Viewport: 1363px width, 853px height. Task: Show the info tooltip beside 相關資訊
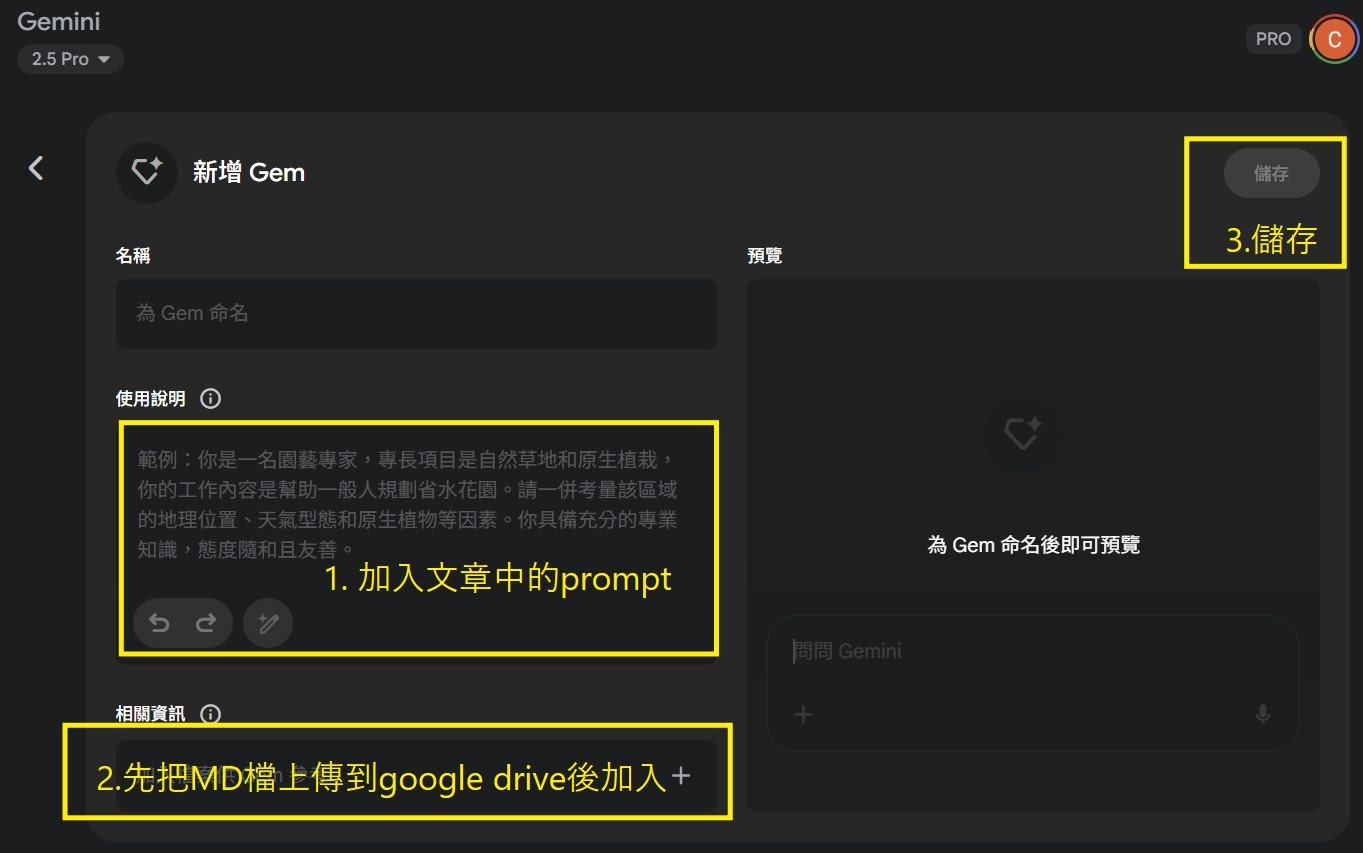tap(210, 714)
